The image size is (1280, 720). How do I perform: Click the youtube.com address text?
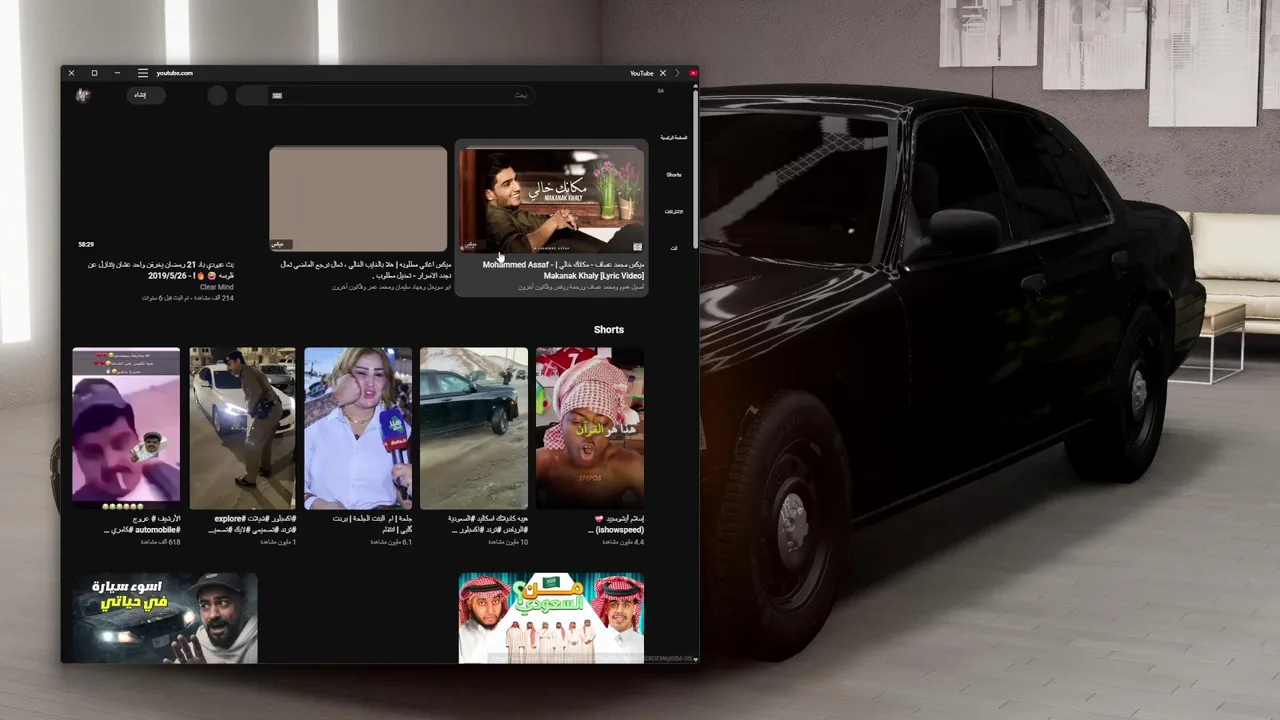174,73
